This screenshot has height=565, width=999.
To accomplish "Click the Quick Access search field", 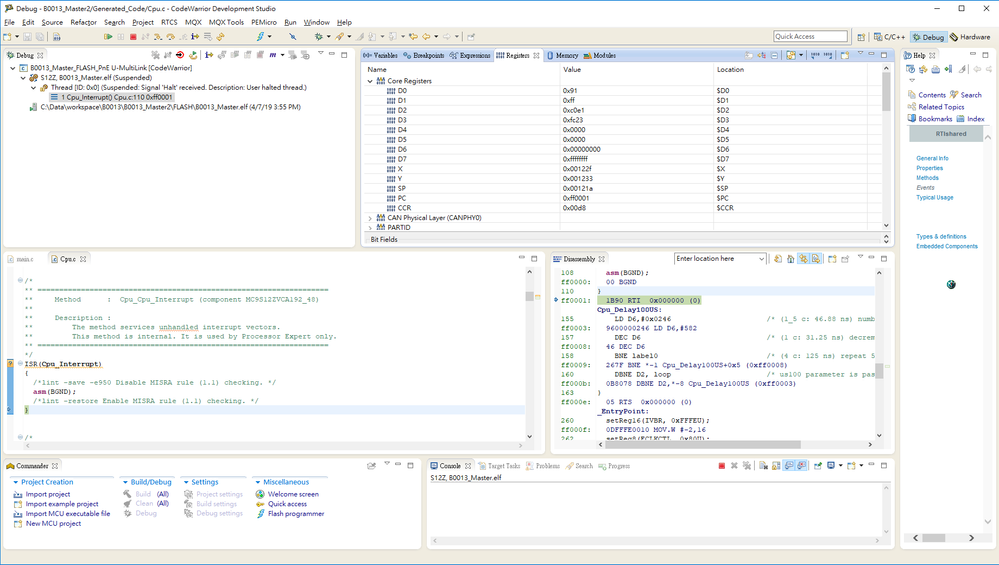I will pos(810,37).
